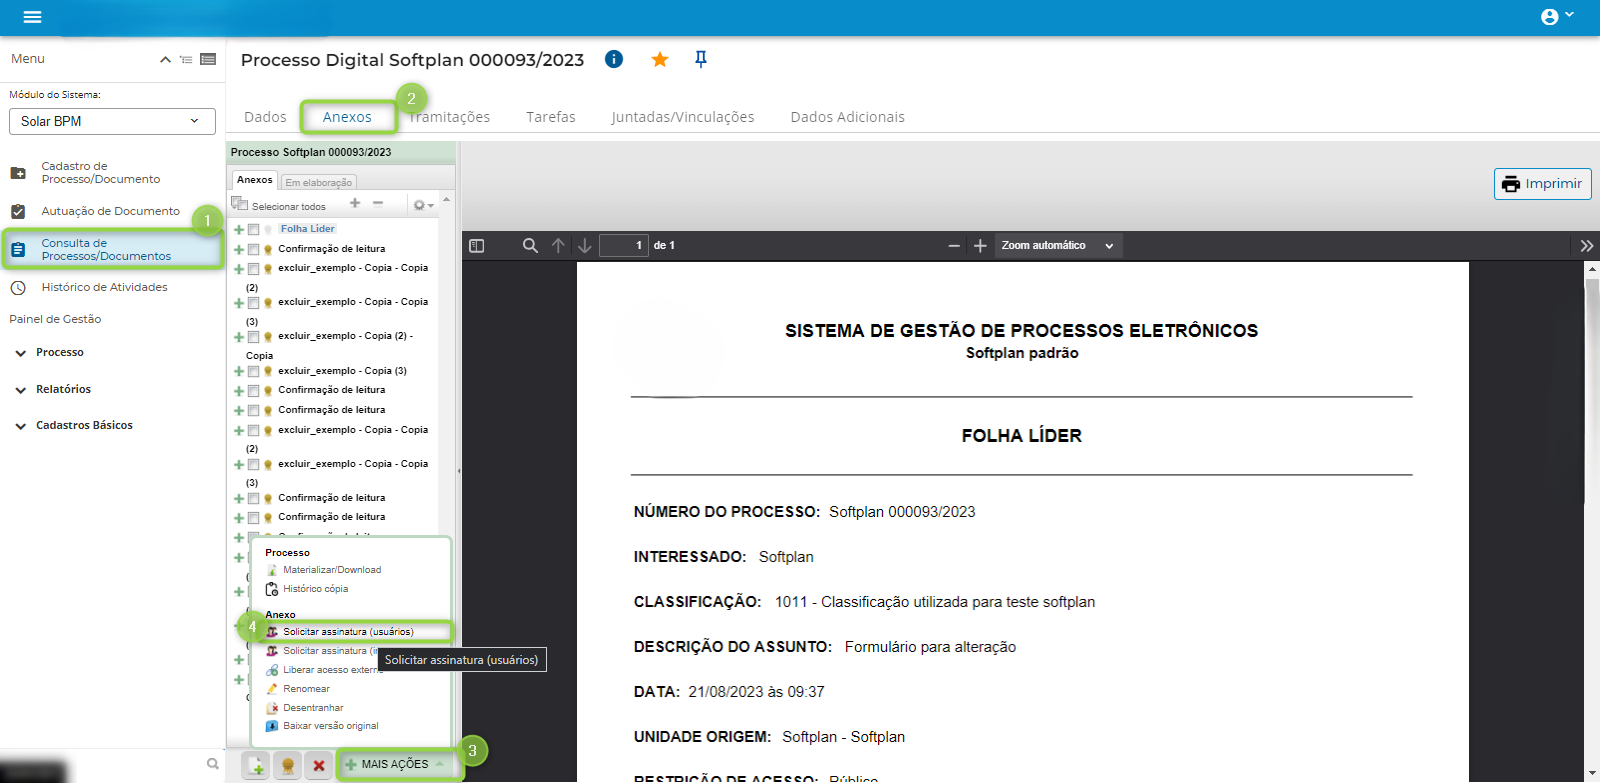Image resolution: width=1600 pixels, height=783 pixels.
Task: Select the Em elaboração sub-tab
Action: coord(319,182)
